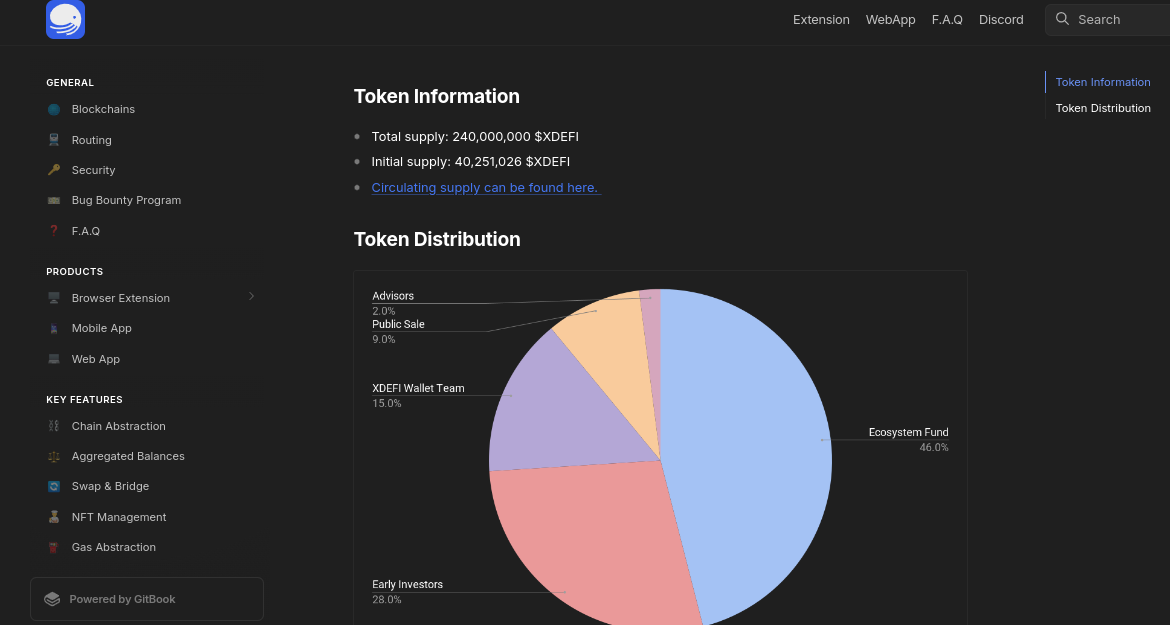Click the 'Early Investors' chart label
The height and width of the screenshot is (625, 1170).
tap(407, 585)
